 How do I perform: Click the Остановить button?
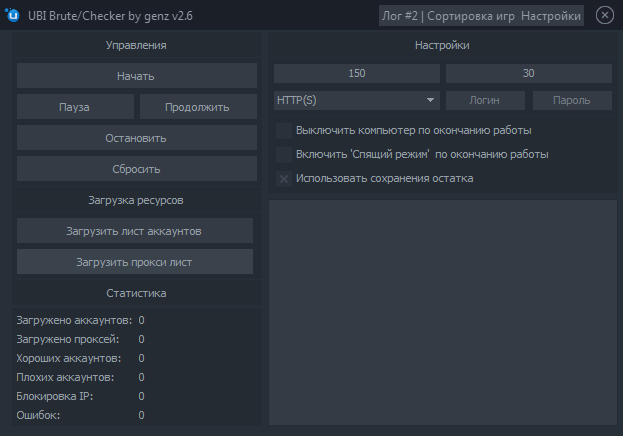pos(135,138)
